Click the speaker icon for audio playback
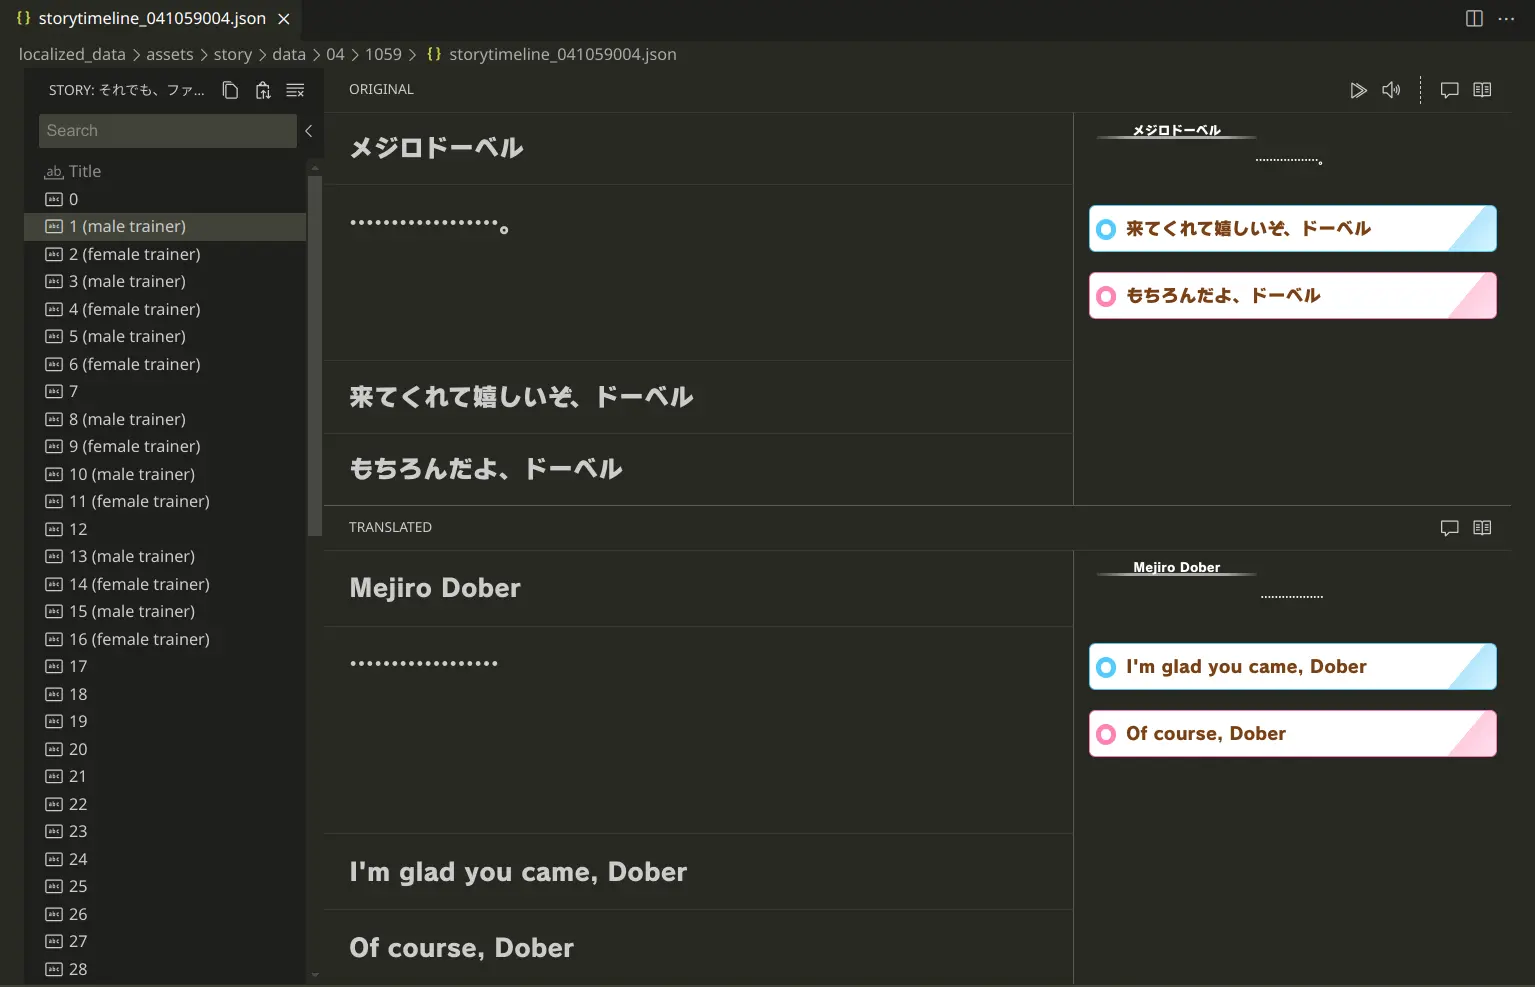Image resolution: width=1535 pixels, height=987 pixels. 1391,90
